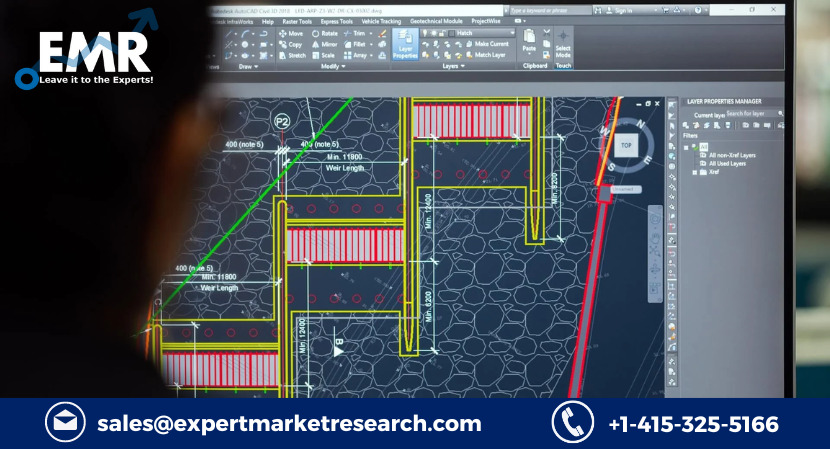
Task: Click the drawing viewport restore button
Action: click(x=648, y=104)
